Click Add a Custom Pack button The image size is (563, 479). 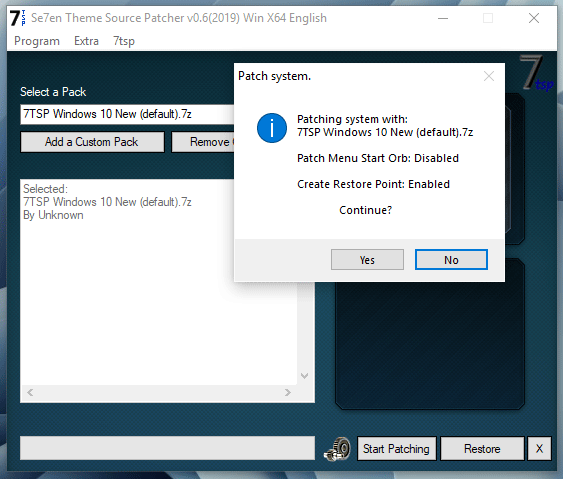coord(92,142)
